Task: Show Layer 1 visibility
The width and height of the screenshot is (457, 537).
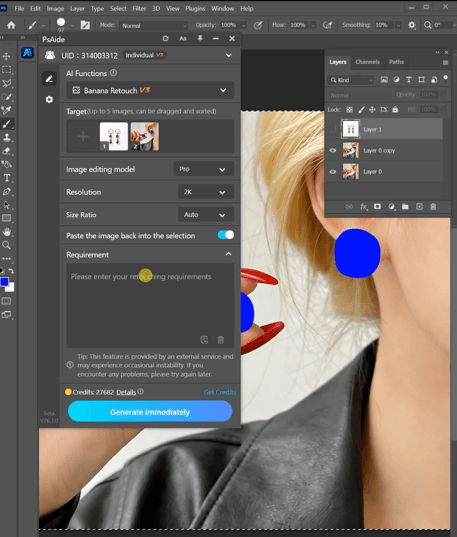Action: click(333, 129)
